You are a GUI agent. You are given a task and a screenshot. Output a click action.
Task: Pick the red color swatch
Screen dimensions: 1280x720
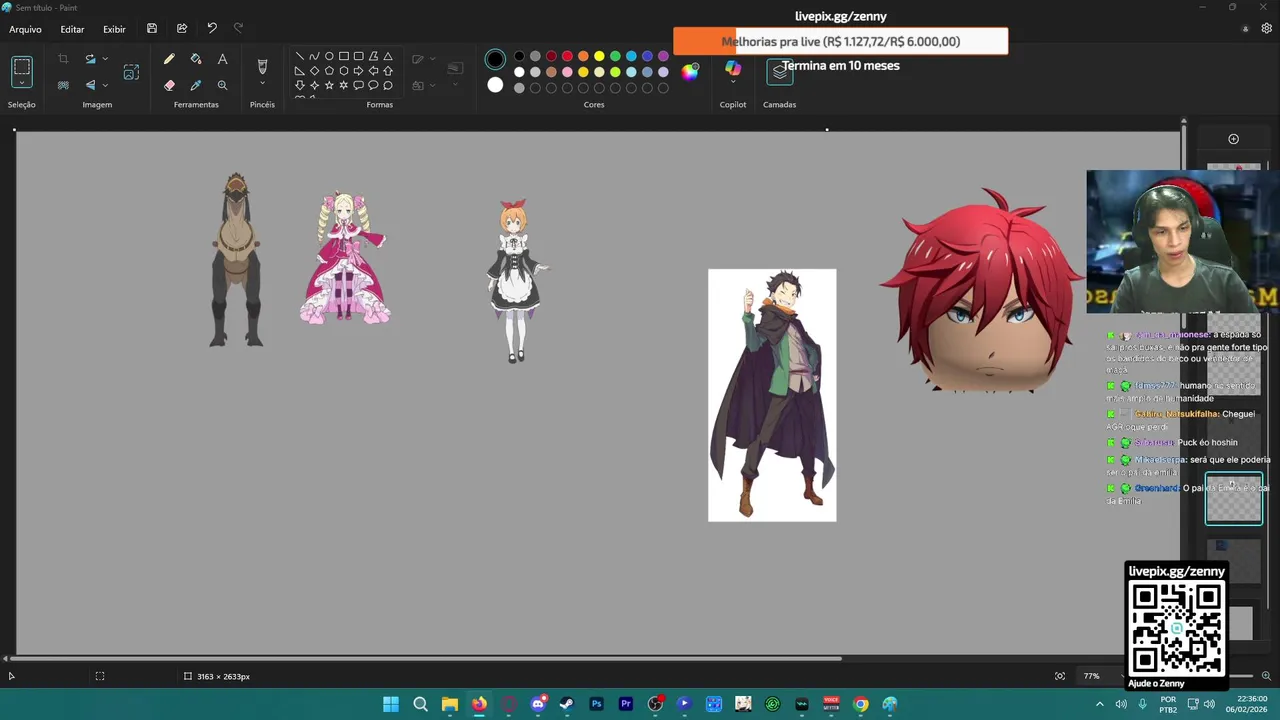pos(567,56)
